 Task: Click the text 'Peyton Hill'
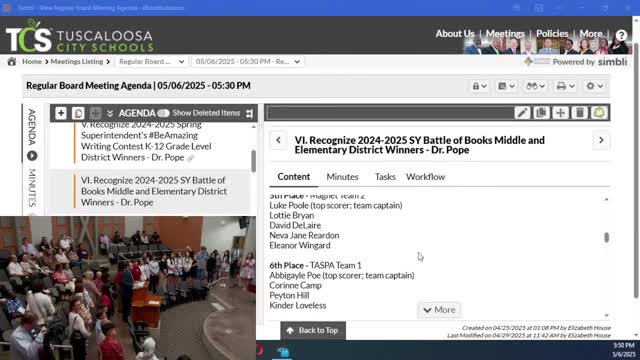(x=289, y=296)
